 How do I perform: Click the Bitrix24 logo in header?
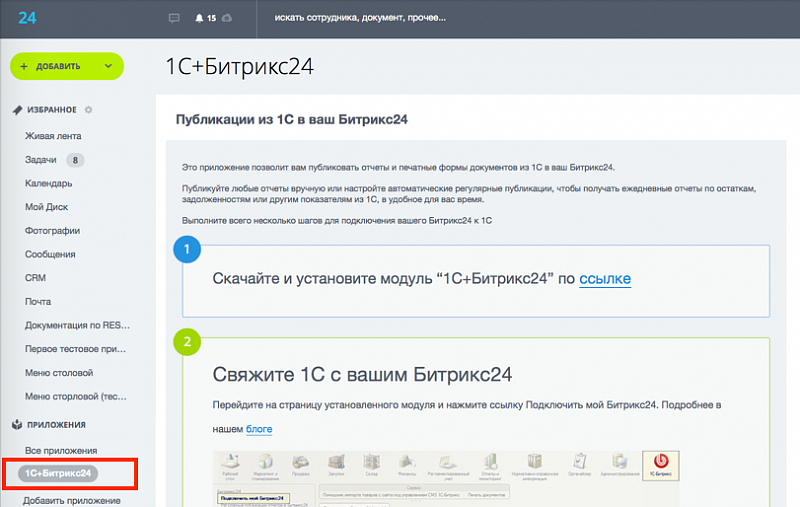pyautogui.click(x=27, y=18)
